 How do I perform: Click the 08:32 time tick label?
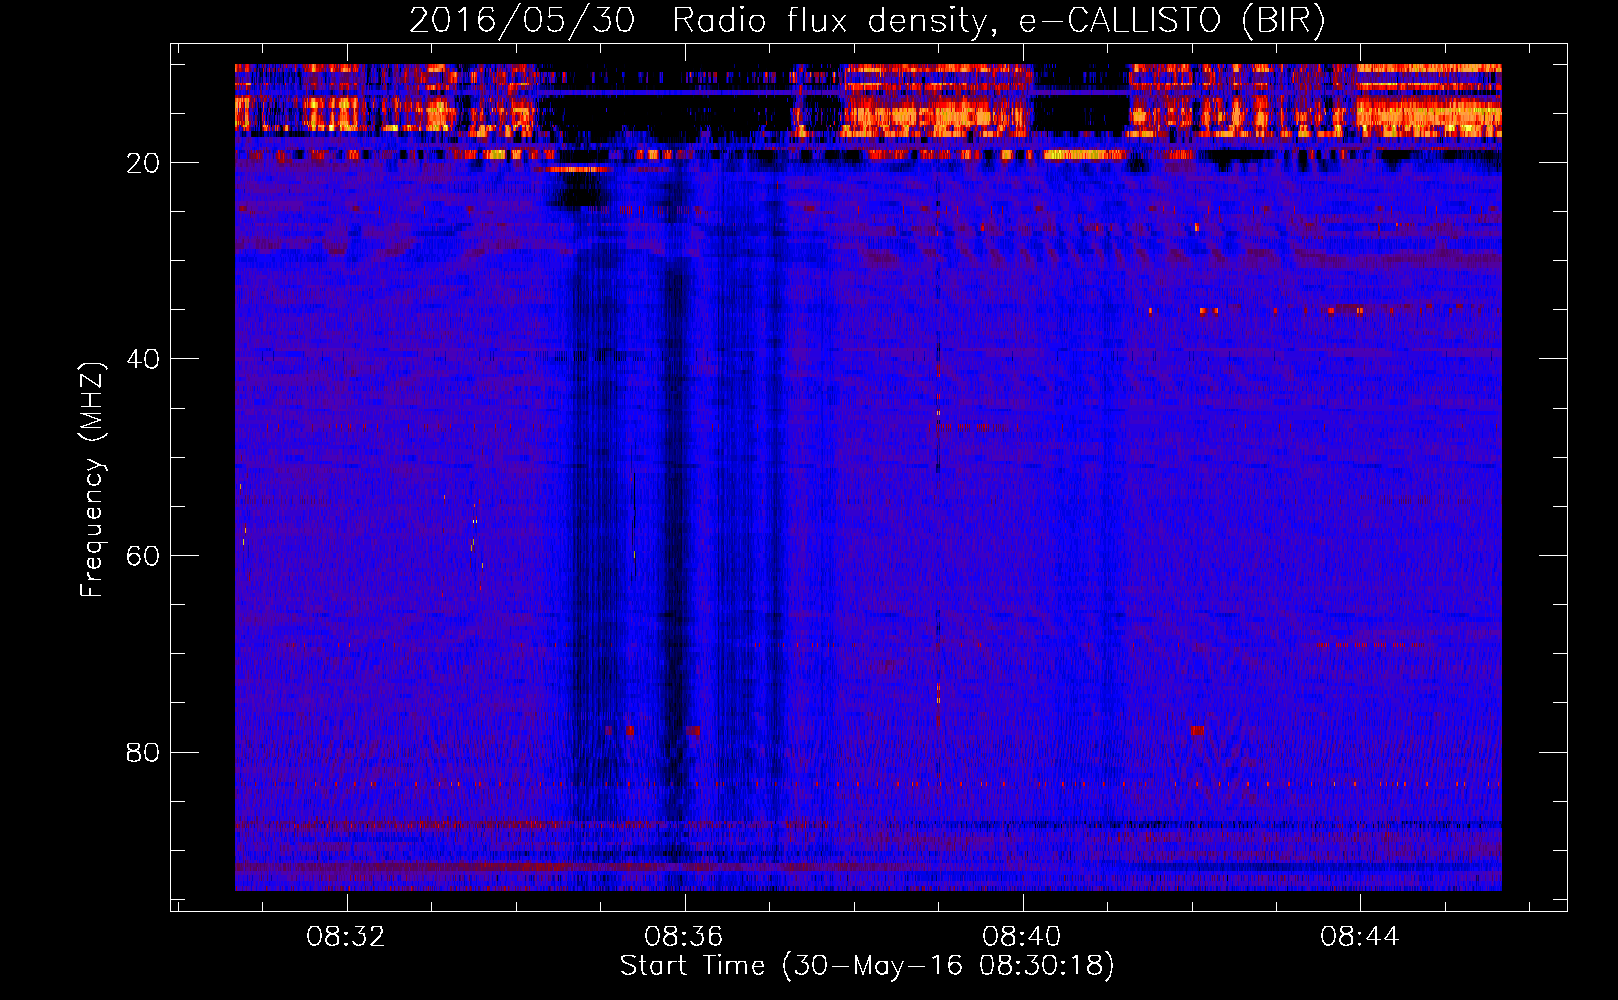[346, 937]
